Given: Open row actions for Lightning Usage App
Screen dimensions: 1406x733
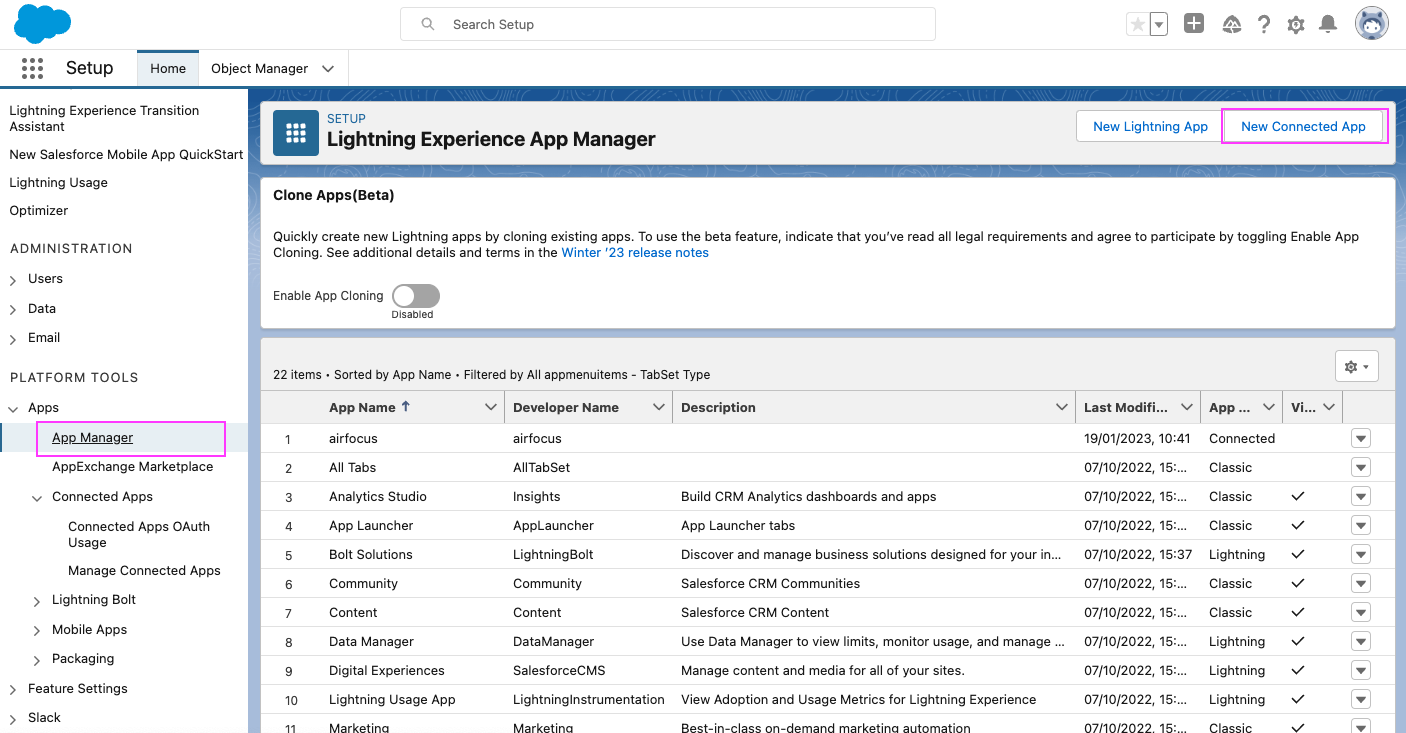Looking at the screenshot, I should (x=1360, y=699).
